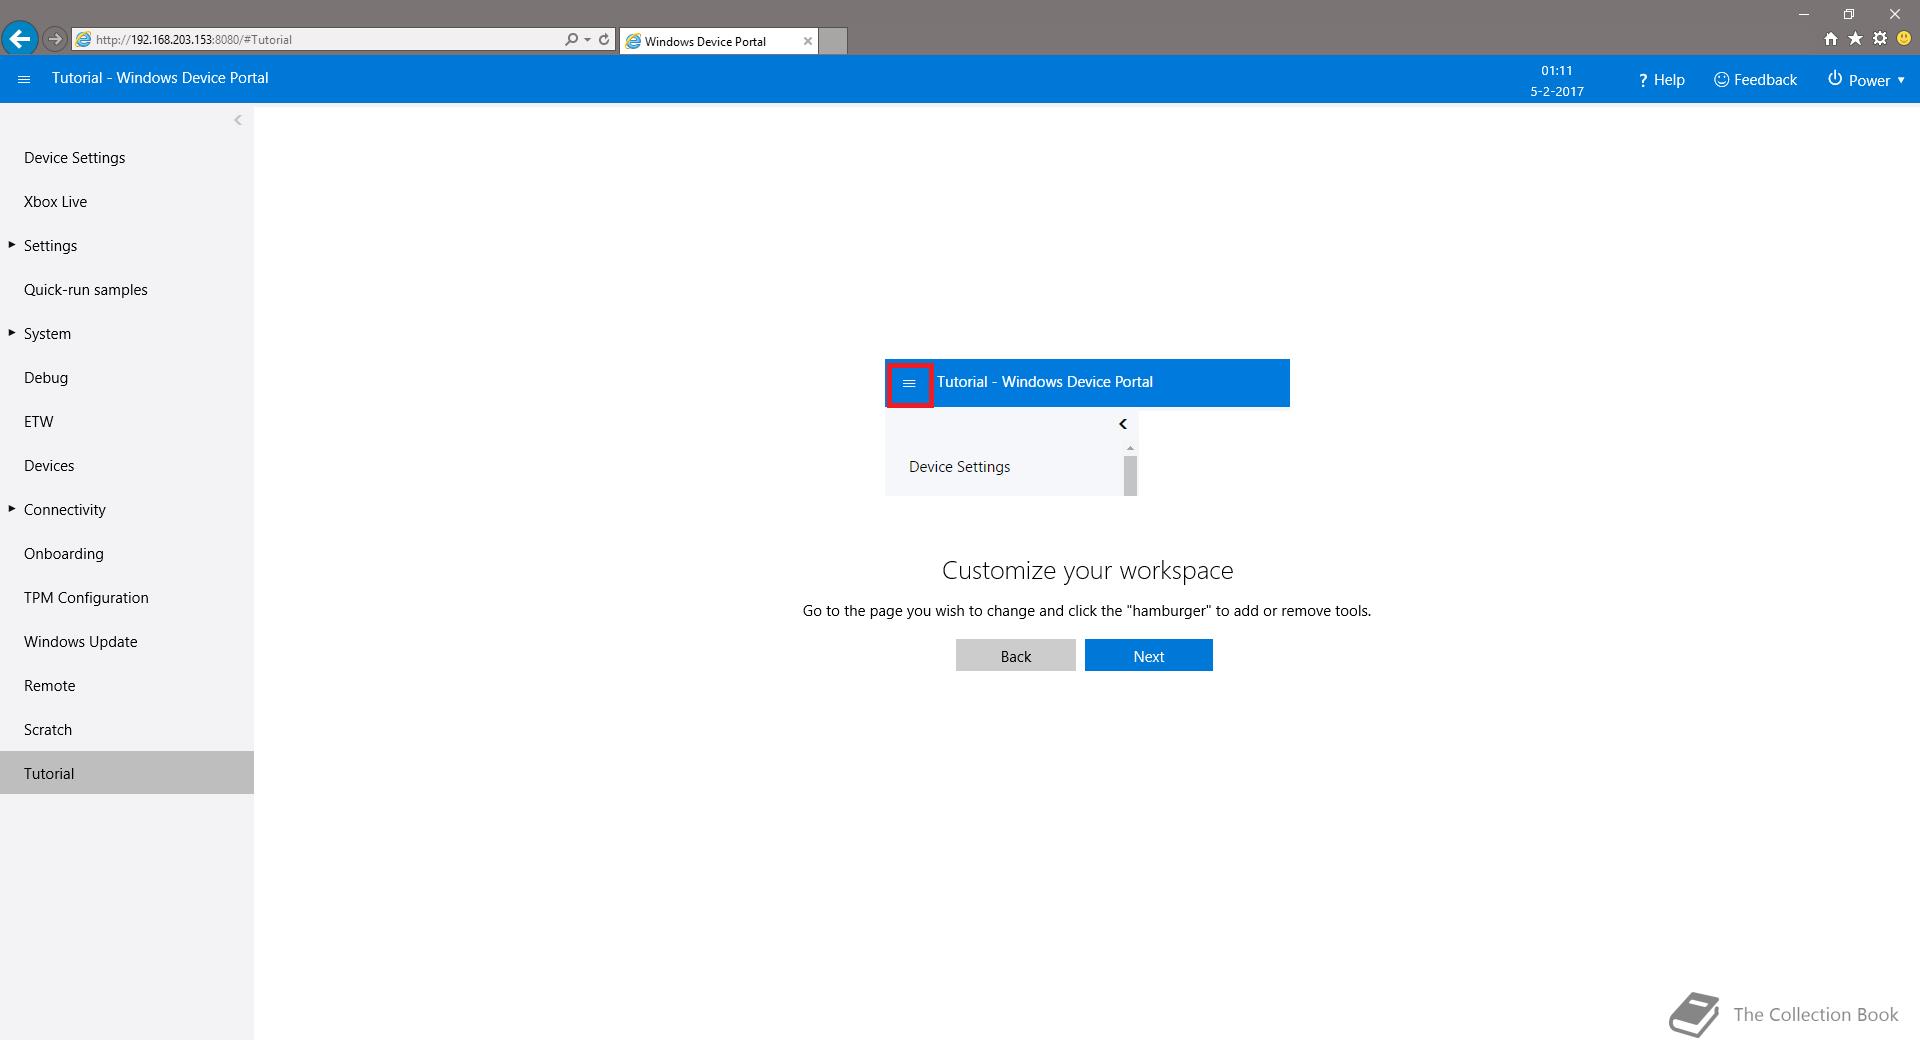Select the Tutorial sidebar item
This screenshot has width=1920, height=1040.
coord(127,773)
